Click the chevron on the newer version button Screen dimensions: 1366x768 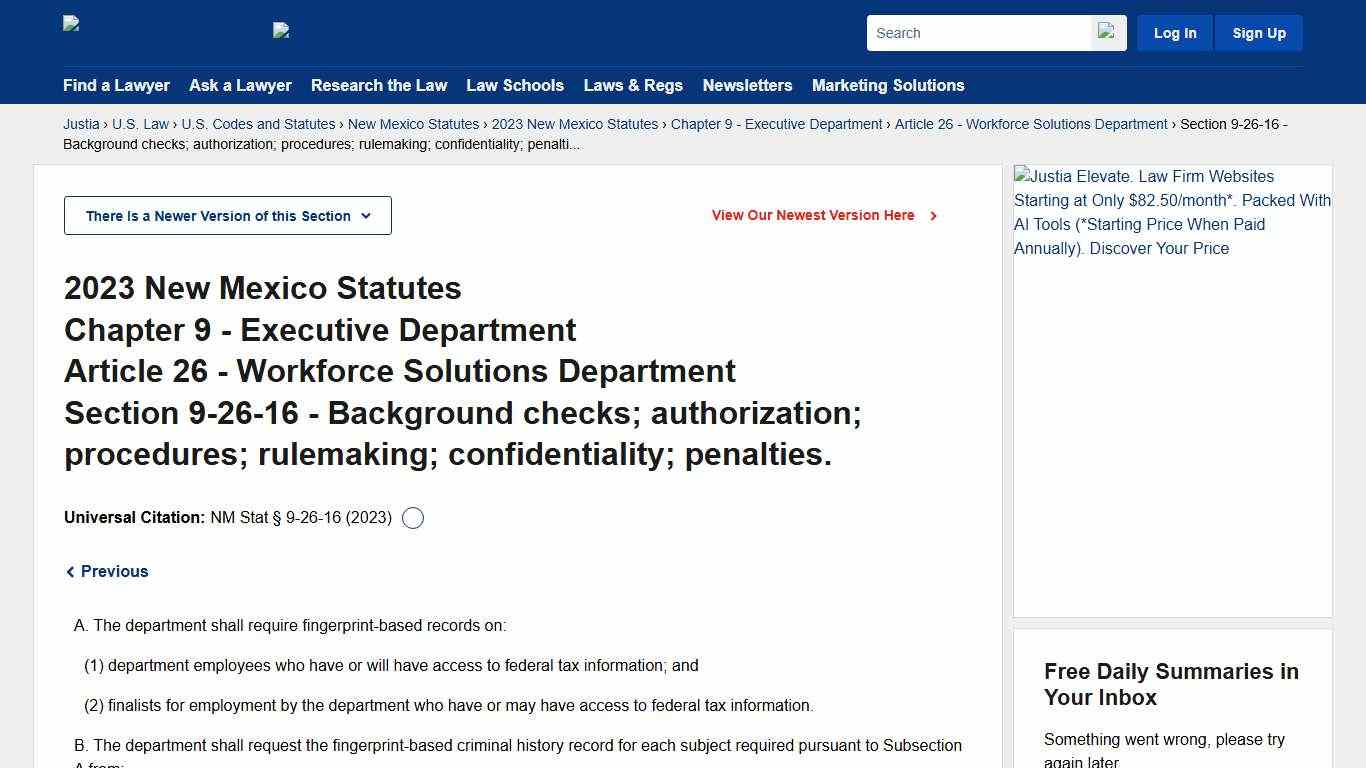coord(366,215)
